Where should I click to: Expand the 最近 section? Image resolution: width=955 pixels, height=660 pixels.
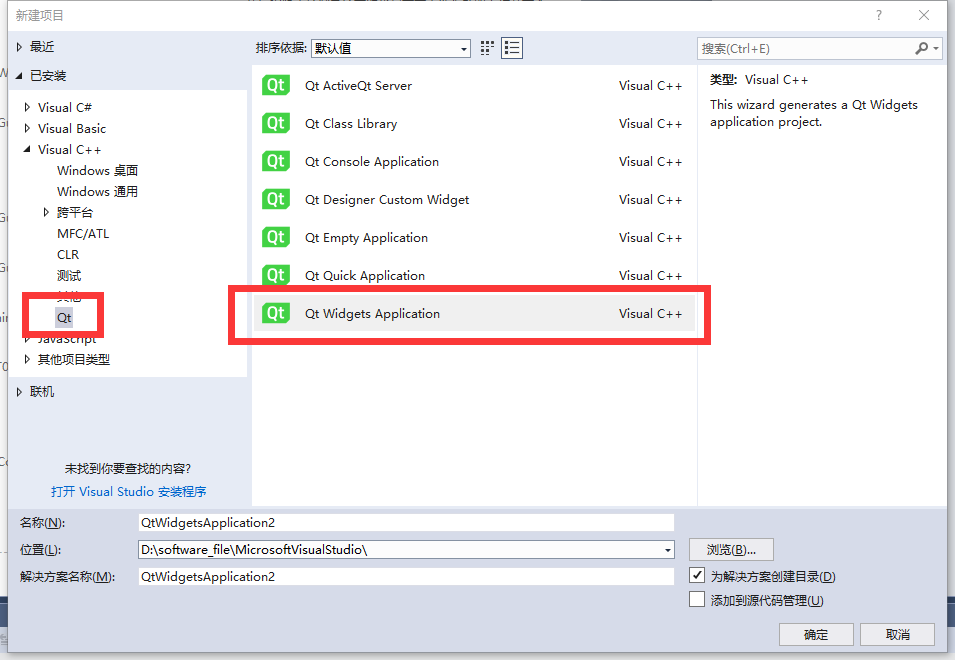tap(19, 47)
